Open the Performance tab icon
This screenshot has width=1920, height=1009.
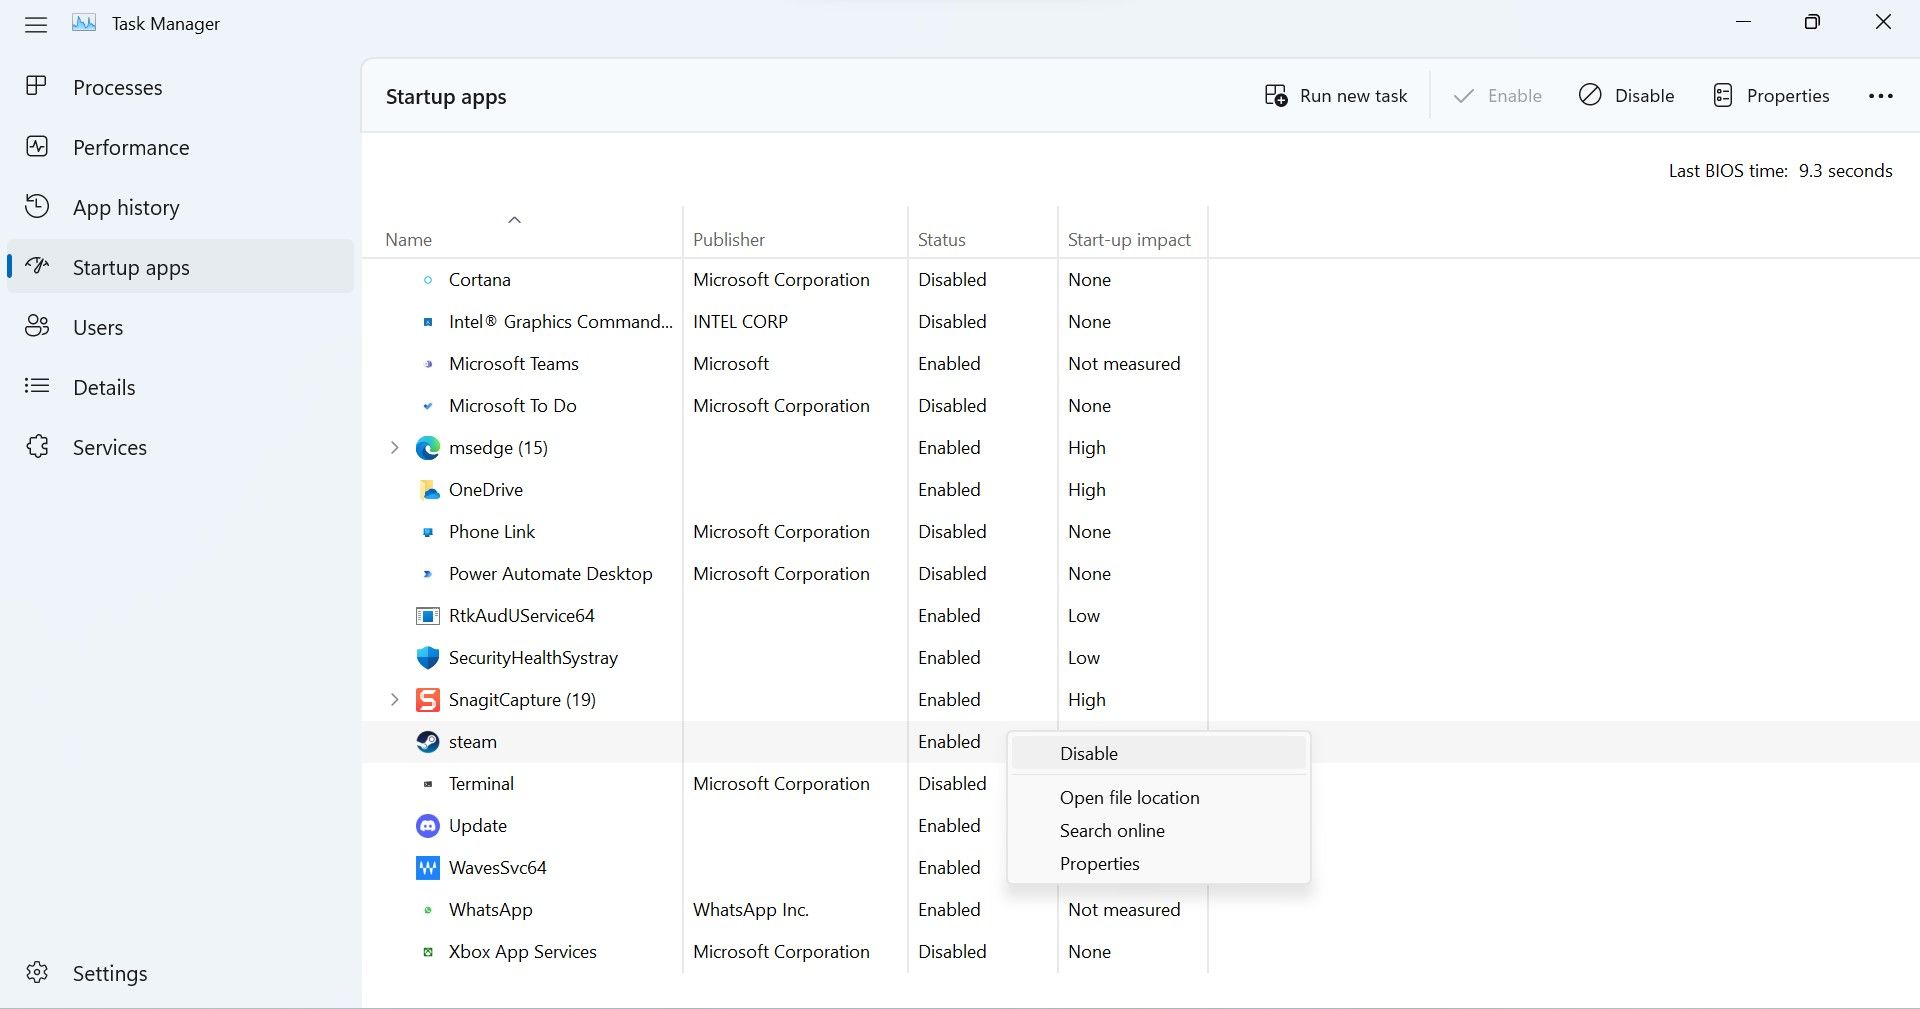point(37,147)
